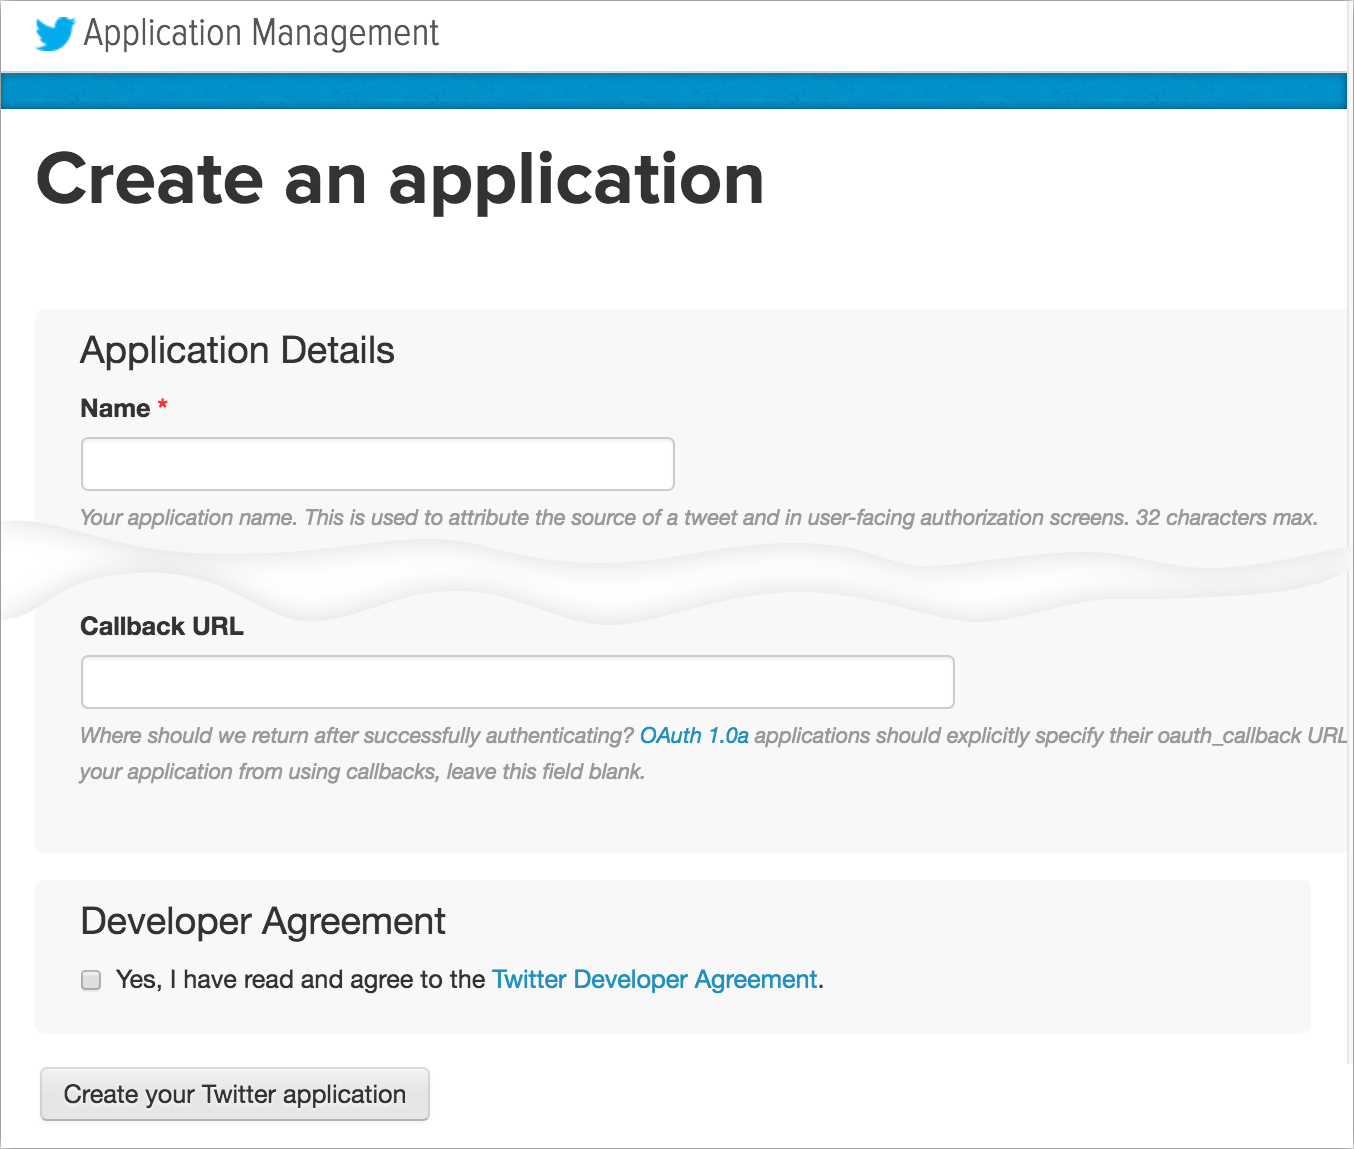1354x1149 pixels.
Task: Click Create your Twitter application button
Action: click(x=235, y=1094)
